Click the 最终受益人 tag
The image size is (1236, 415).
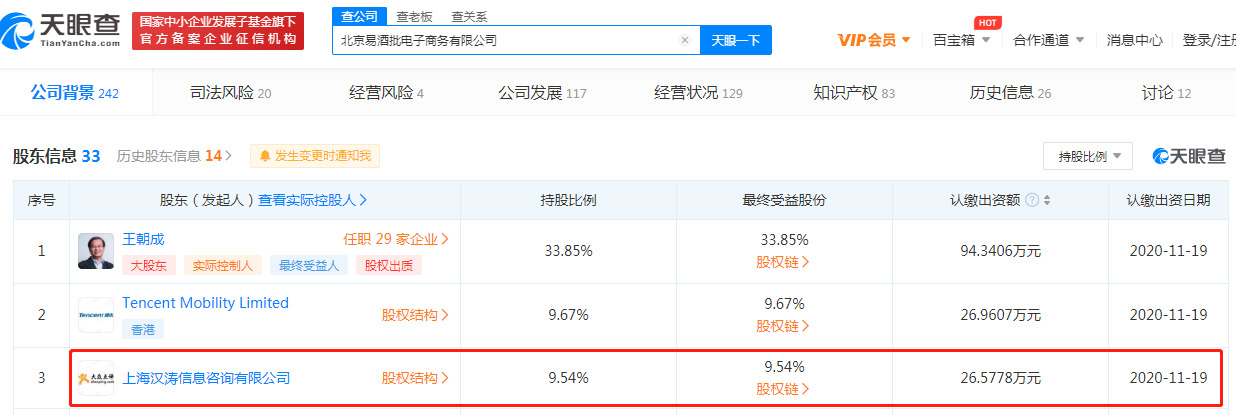coord(309,265)
